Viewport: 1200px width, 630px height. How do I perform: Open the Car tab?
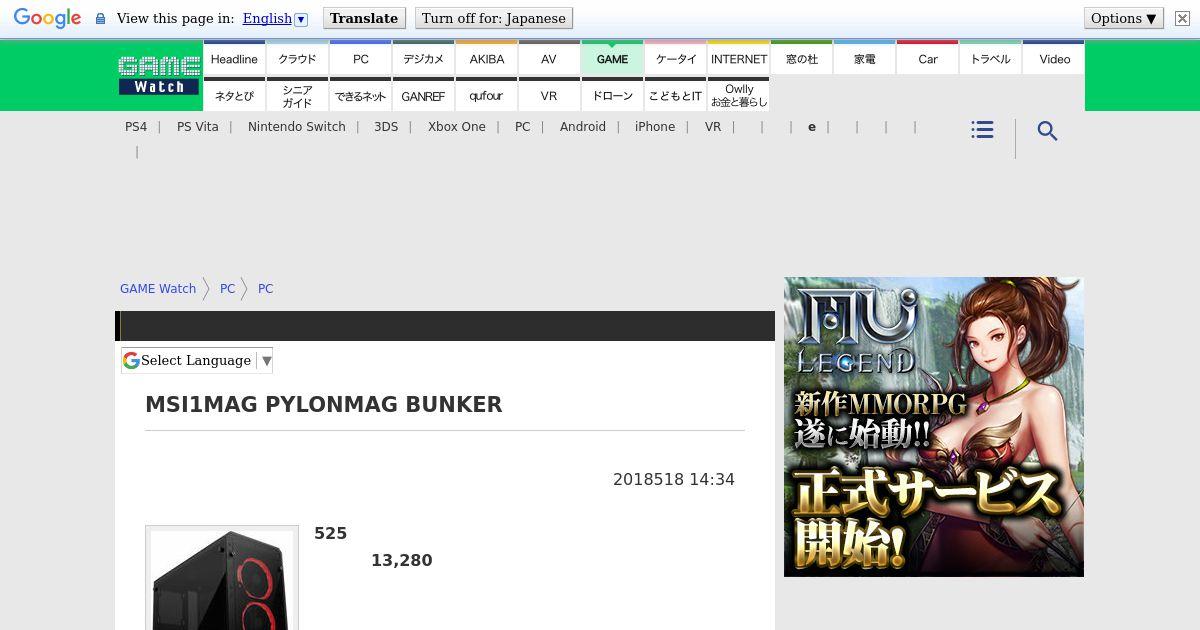(x=927, y=59)
